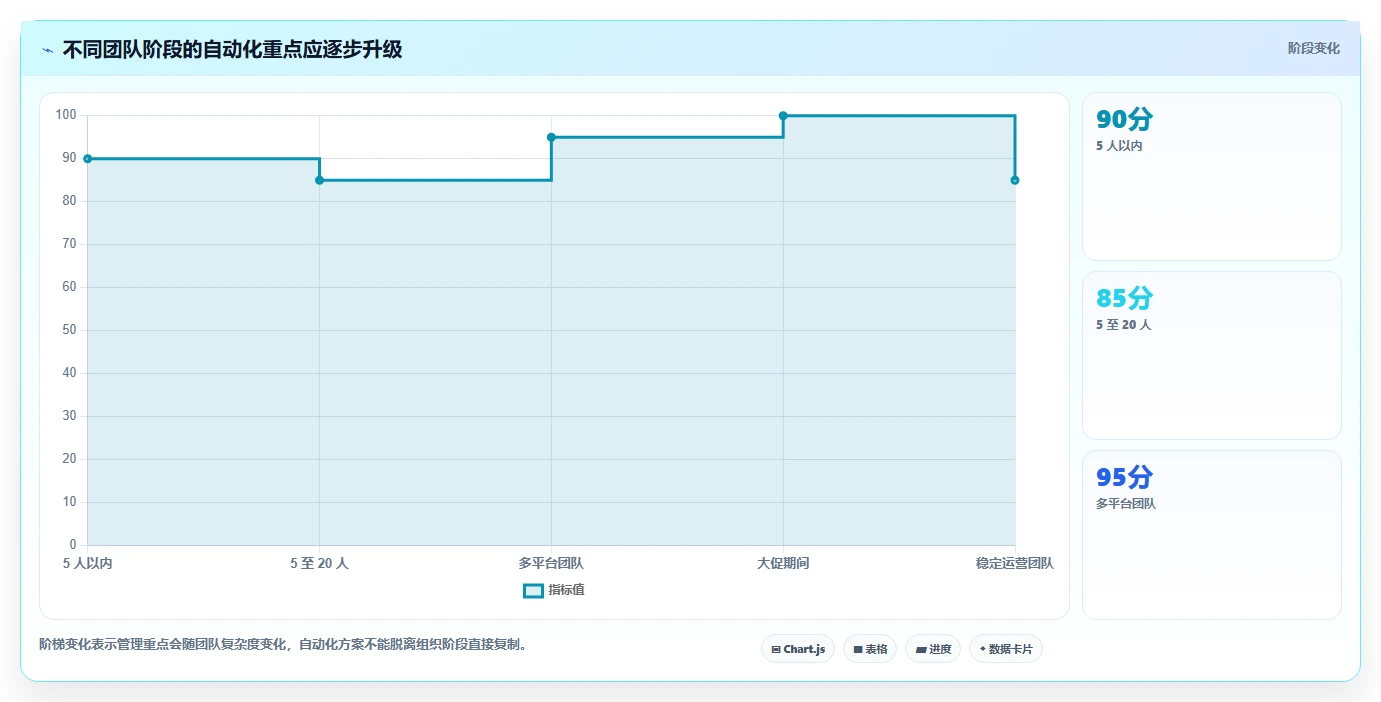Open the 95分 data card
This screenshot has width=1381, height=702.
(1211, 535)
